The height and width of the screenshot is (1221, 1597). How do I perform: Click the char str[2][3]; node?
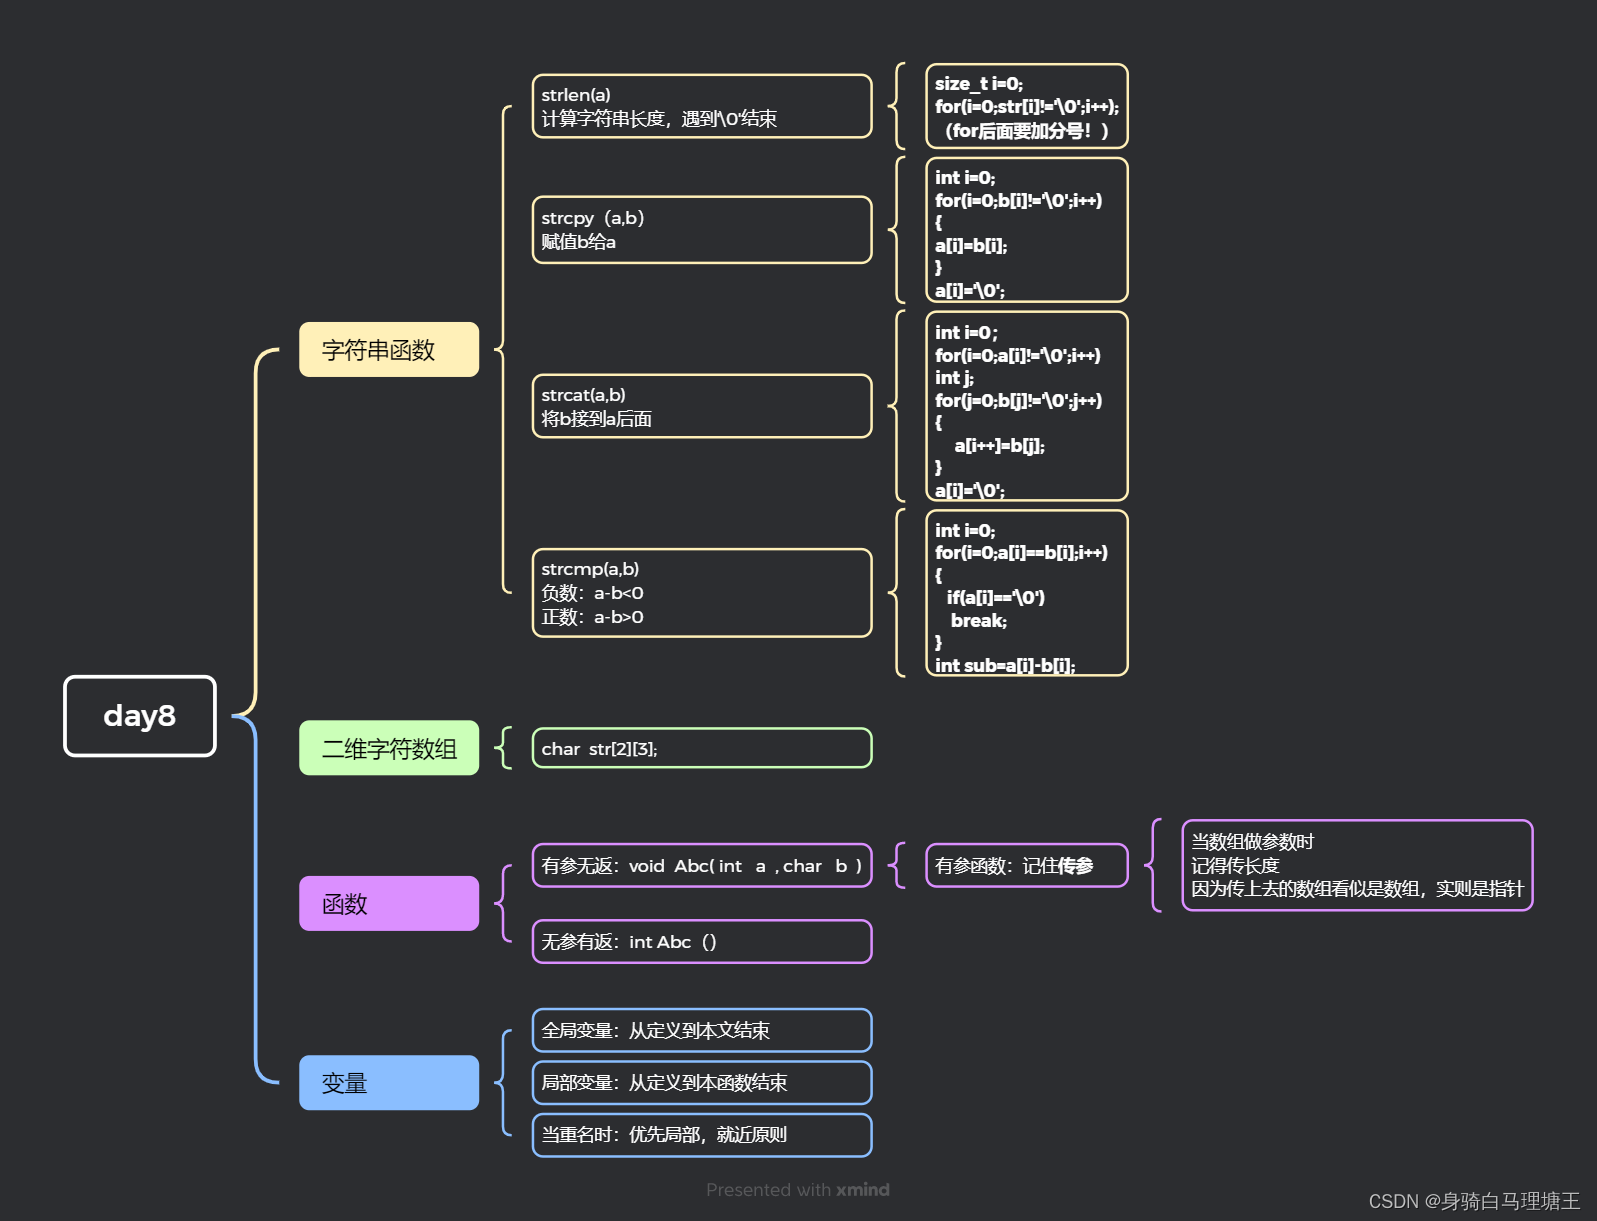coord(702,748)
